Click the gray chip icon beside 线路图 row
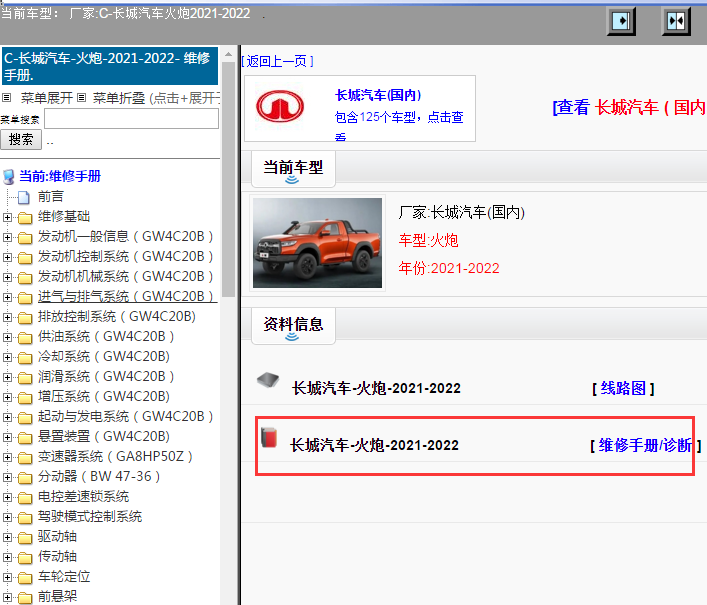Image resolution: width=707 pixels, height=605 pixels. pyautogui.click(x=268, y=380)
